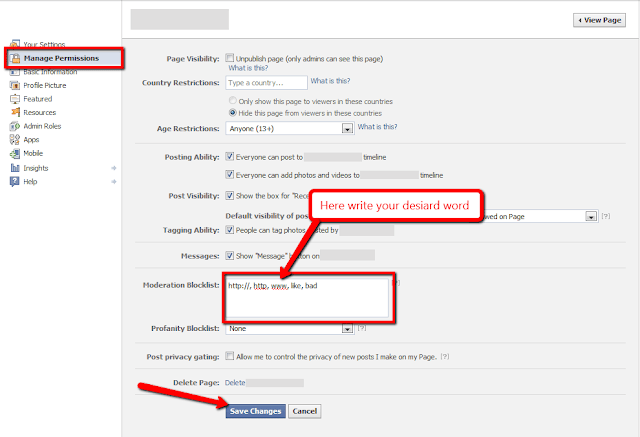Click the 'Help' label in sidebar
The width and height of the screenshot is (640, 437).
[30, 182]
